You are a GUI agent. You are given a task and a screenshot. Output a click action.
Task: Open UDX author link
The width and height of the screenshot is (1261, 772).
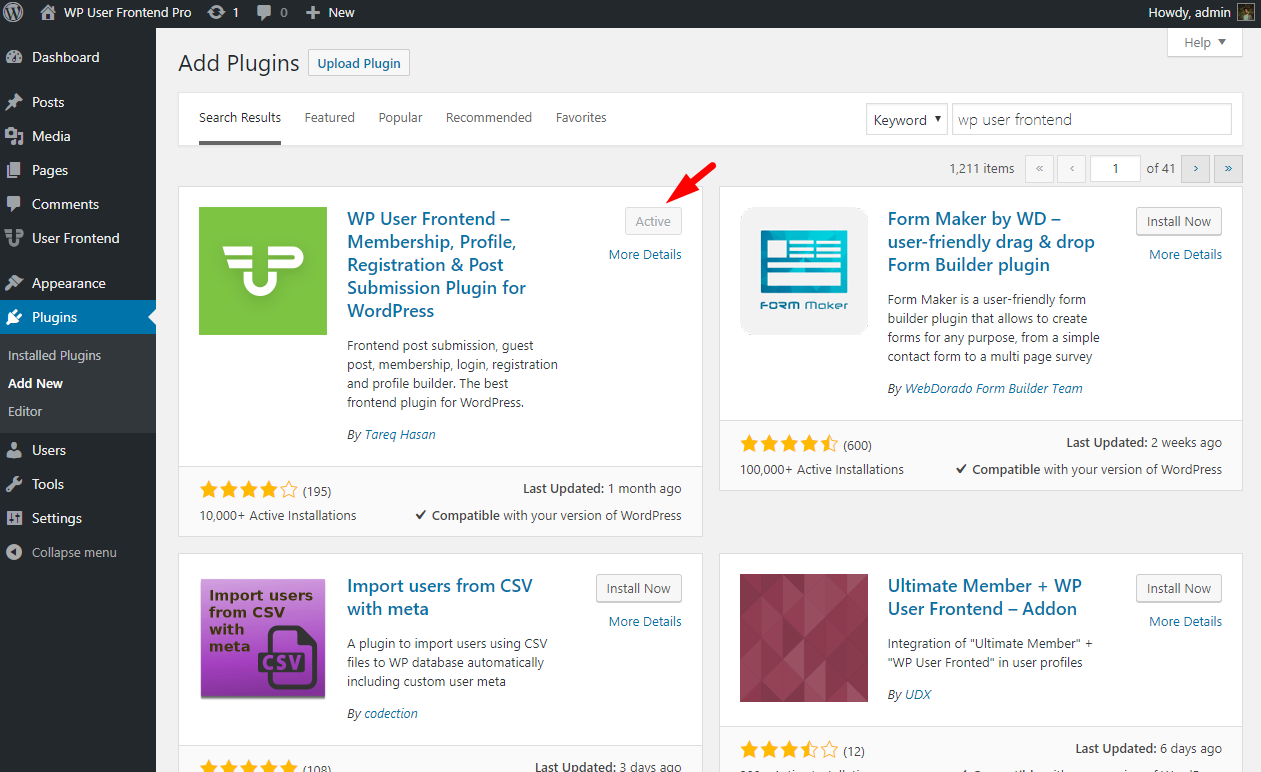918,694
